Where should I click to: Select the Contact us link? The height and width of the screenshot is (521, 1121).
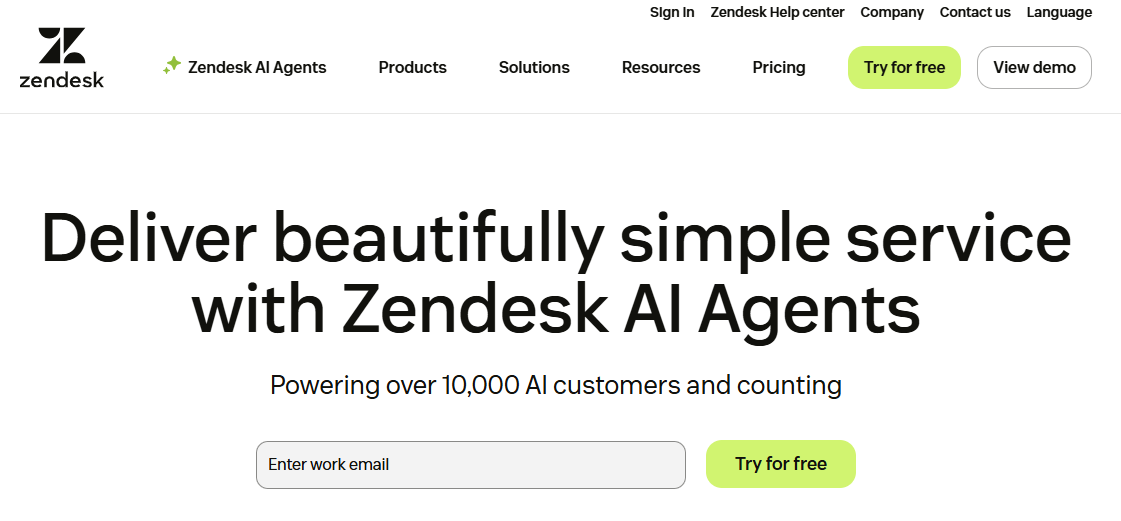975,12
